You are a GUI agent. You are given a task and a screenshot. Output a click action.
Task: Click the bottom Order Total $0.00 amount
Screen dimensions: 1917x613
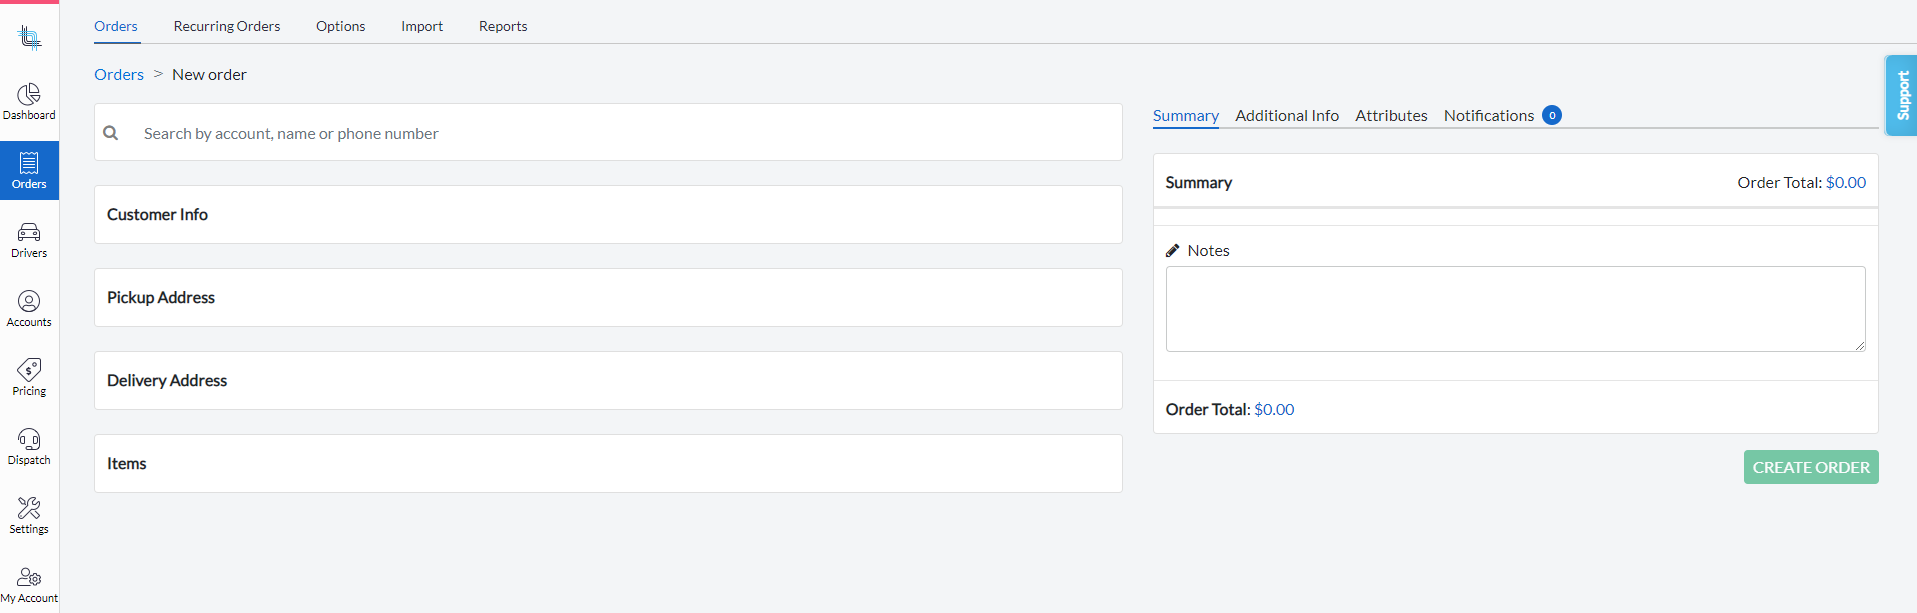[1274, 410]
